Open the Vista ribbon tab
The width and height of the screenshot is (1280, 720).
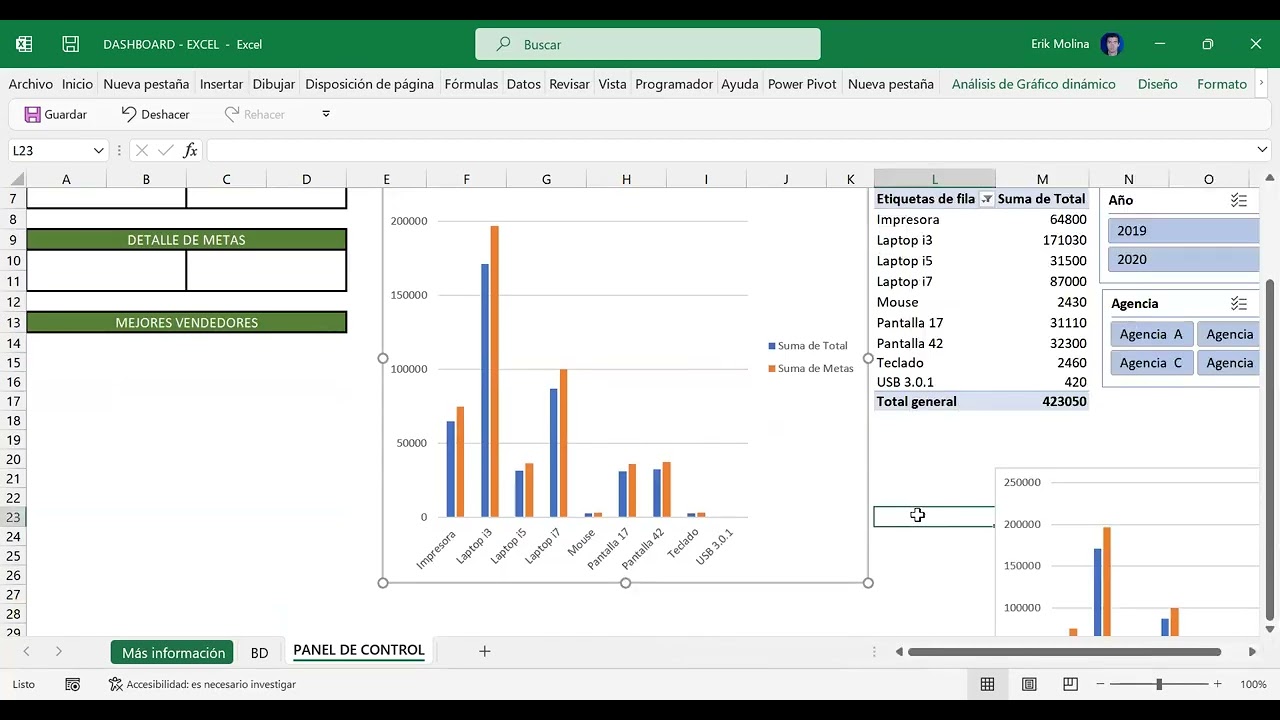click(612, 84)
